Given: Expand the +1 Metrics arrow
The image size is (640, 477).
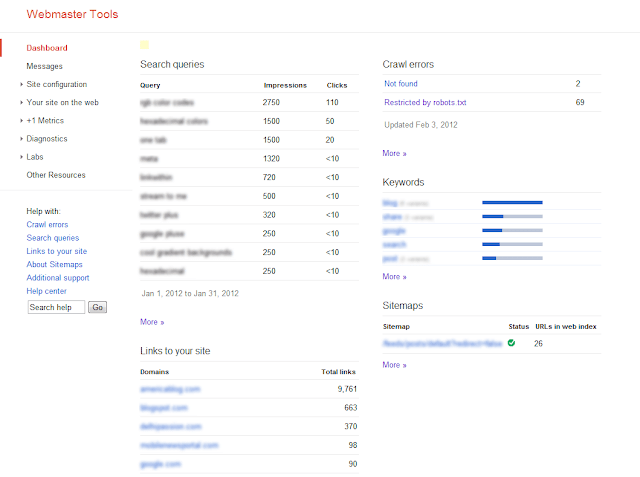Looking at the screenshot, I should tap(21, 121).
